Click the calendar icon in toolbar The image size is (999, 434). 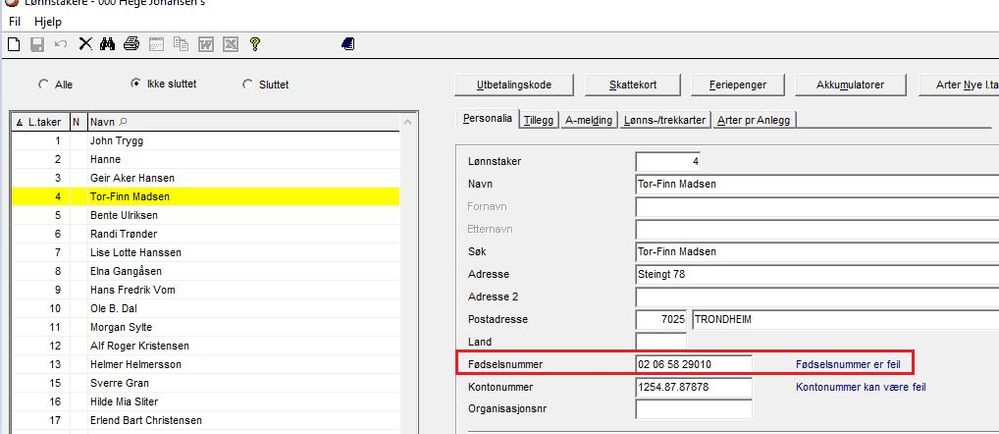156,44
